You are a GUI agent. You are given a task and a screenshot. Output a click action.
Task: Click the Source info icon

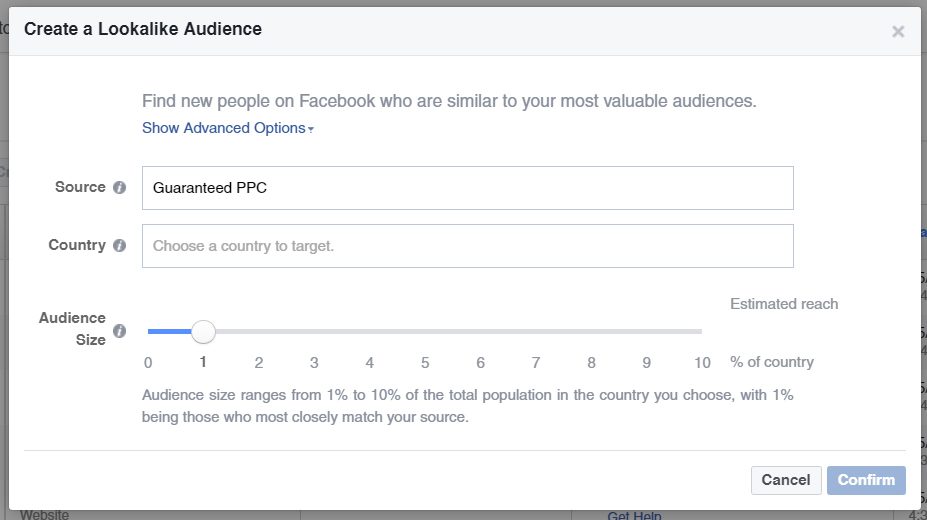[x=119, y=187]
